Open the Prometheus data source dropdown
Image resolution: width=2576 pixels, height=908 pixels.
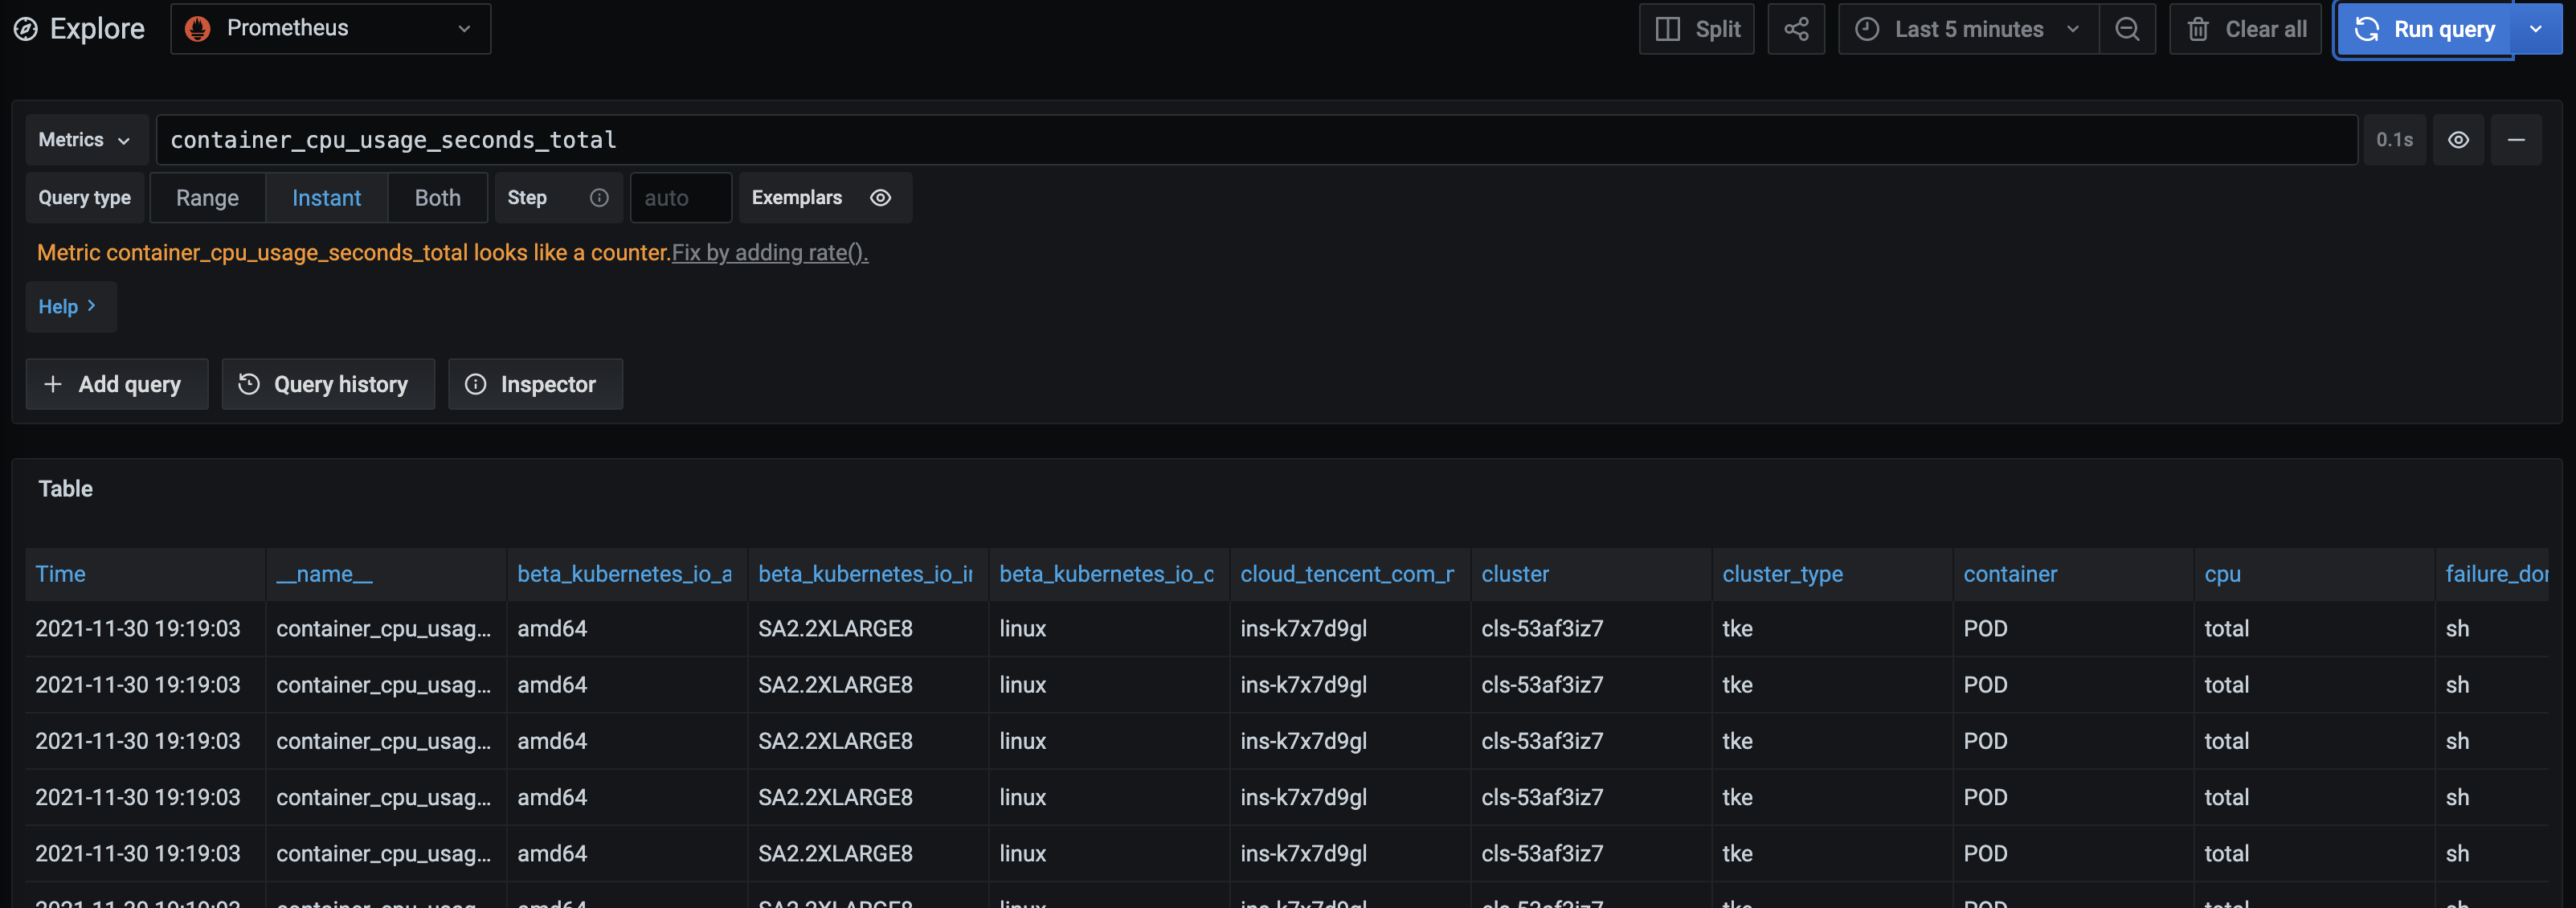[x=330, y=29]
